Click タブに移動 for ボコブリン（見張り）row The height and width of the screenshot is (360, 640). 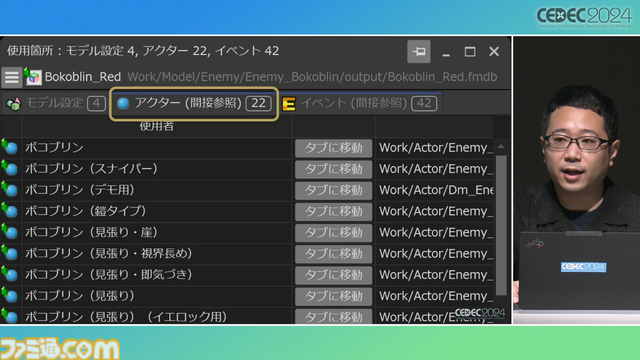(x=333, y=296)
